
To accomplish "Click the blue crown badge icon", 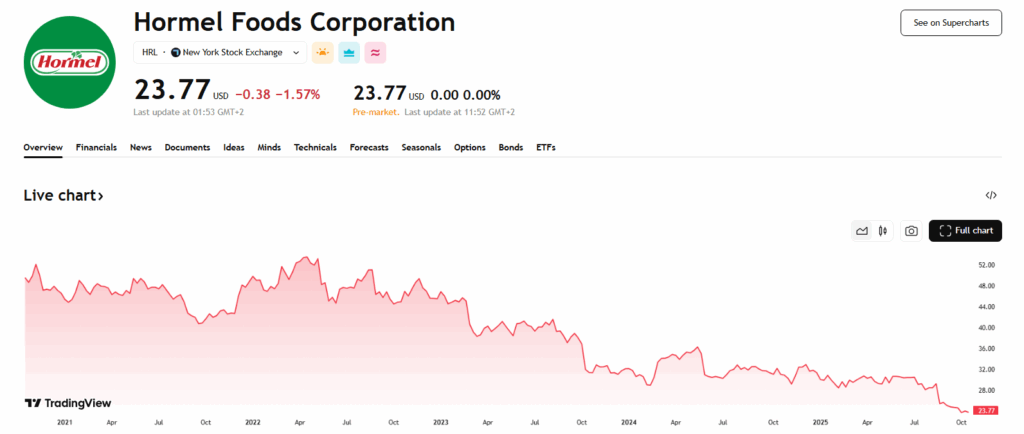I will [x=349, y=53].
